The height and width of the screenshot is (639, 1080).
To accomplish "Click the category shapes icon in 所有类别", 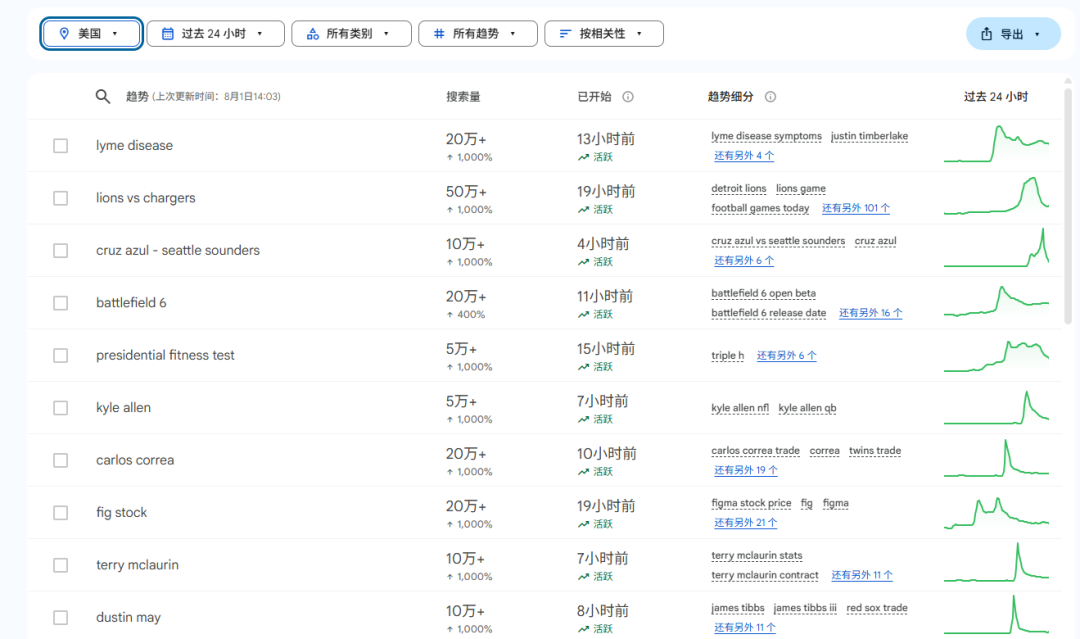I will coord(312,33).
